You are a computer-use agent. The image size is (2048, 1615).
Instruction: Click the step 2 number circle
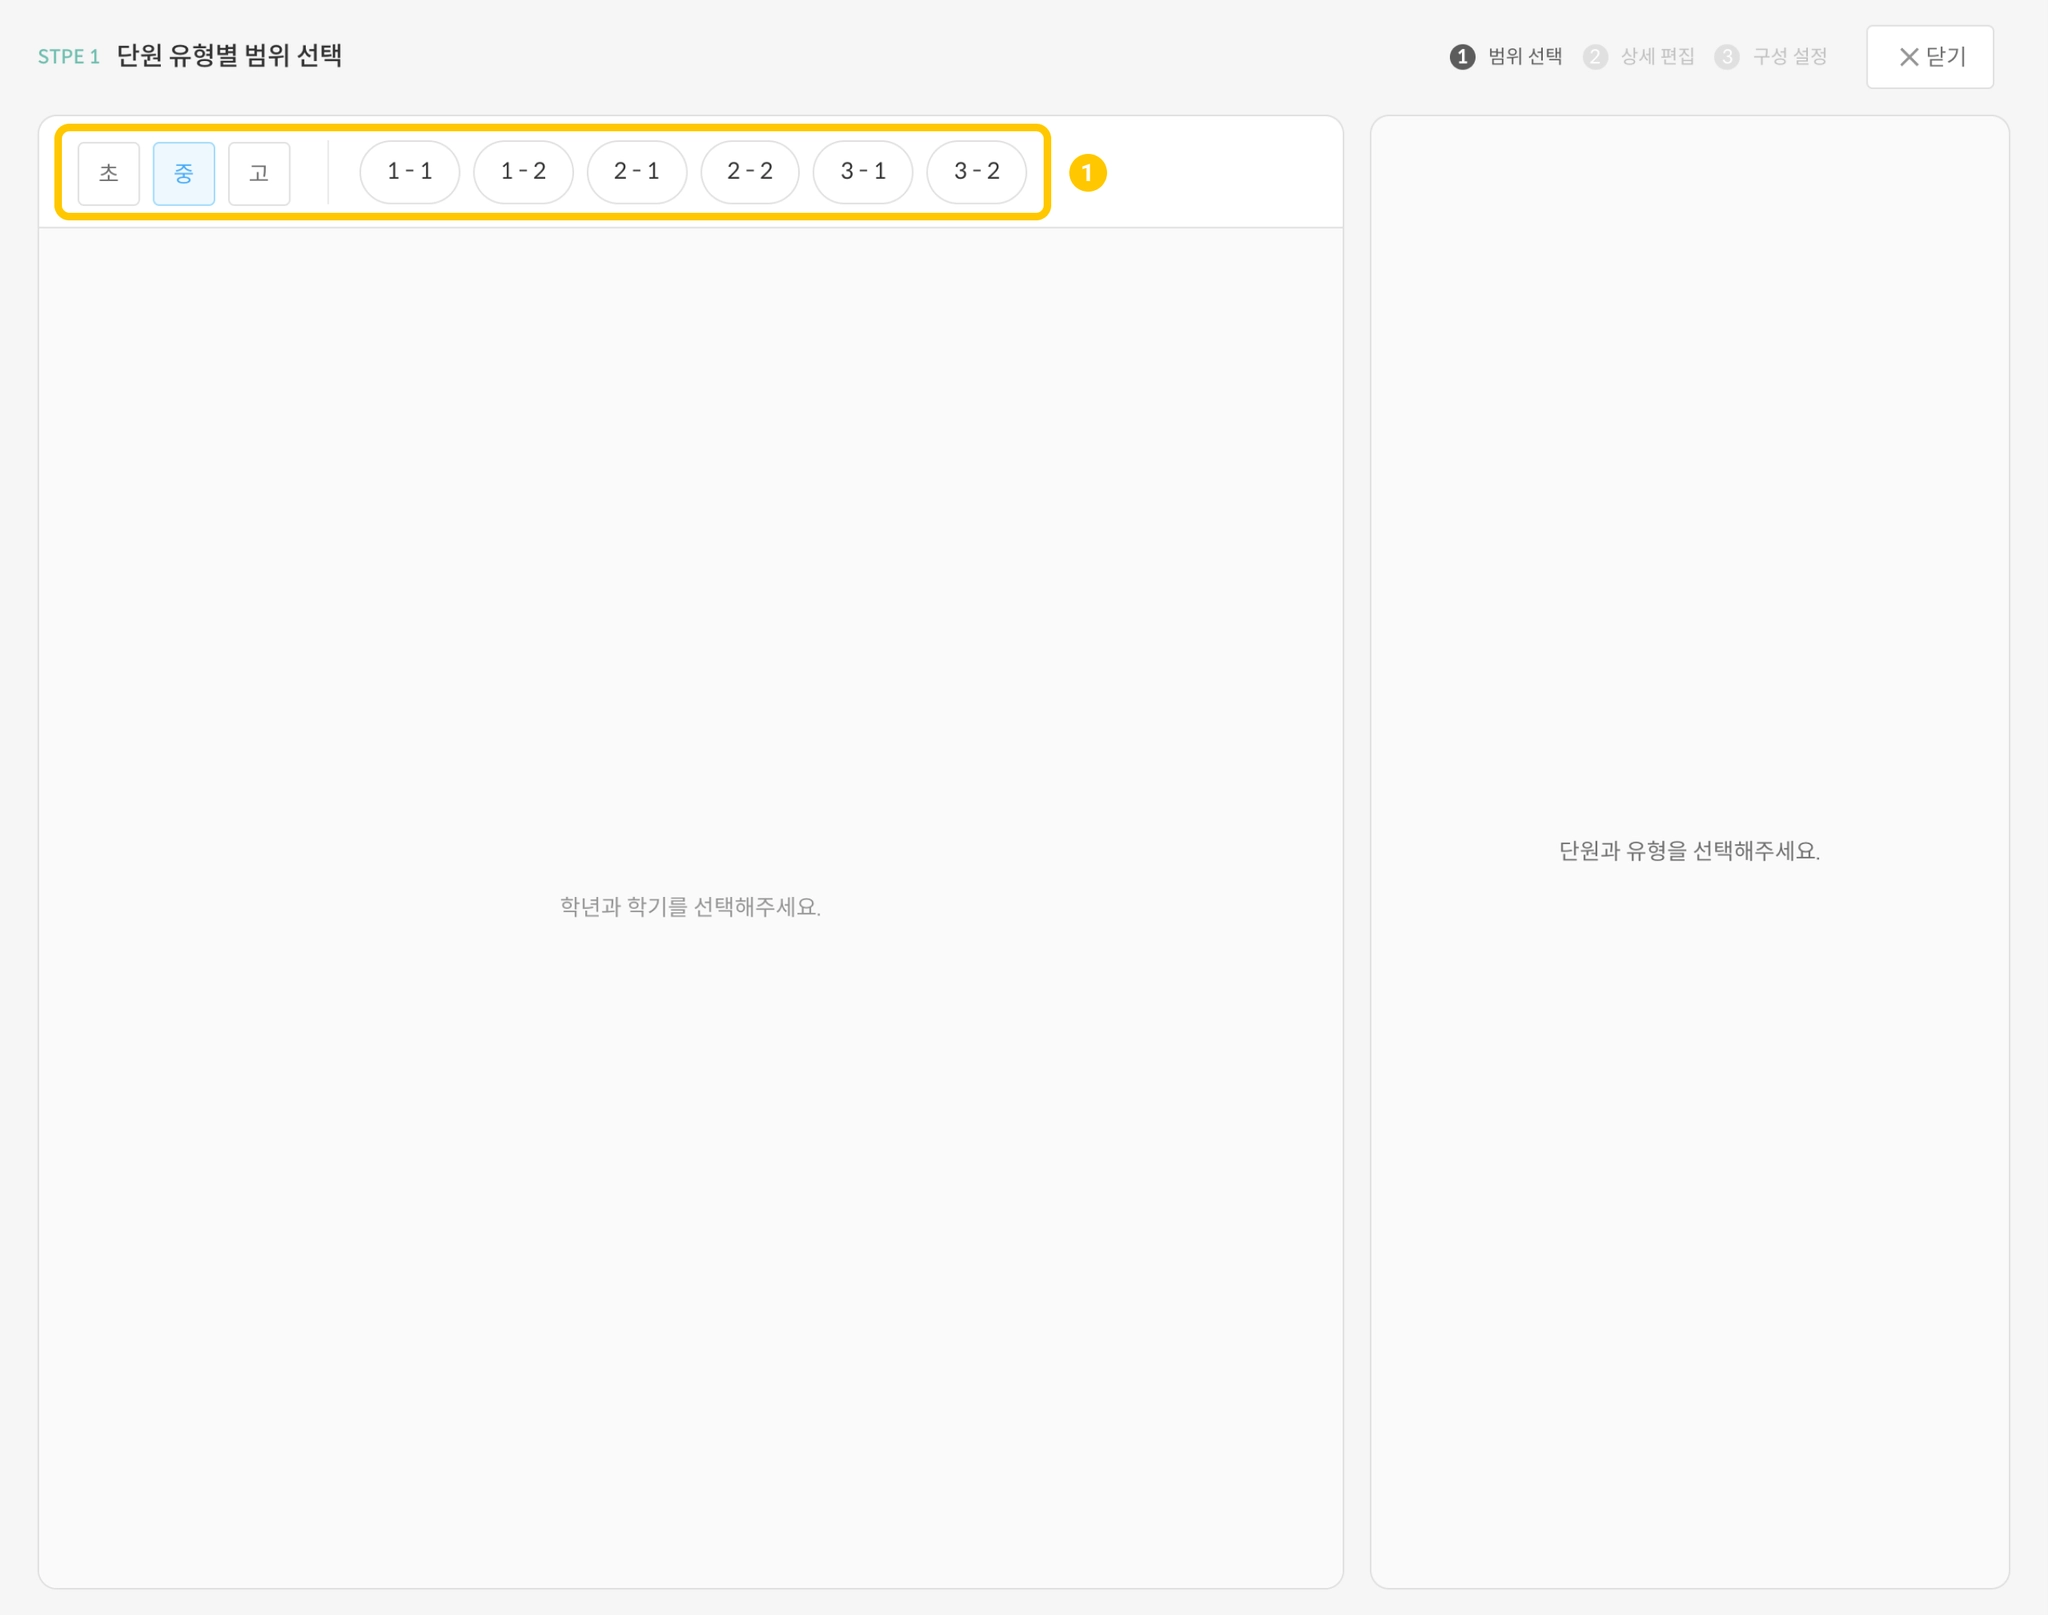pos(1595,57)
